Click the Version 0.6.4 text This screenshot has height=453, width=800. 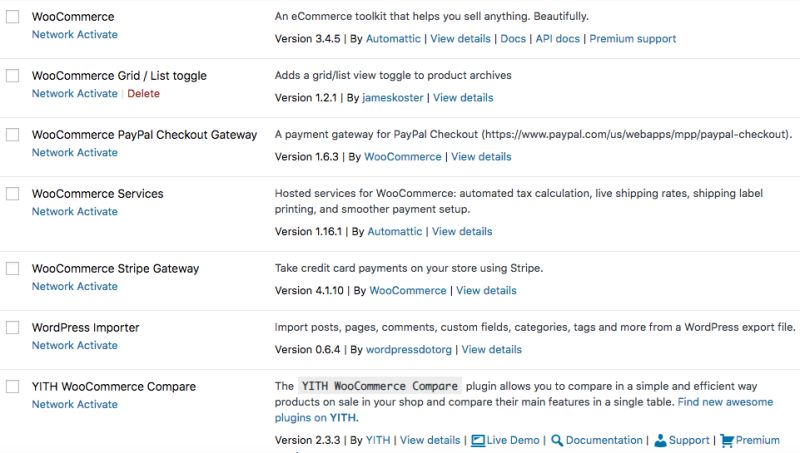[308, 350]
